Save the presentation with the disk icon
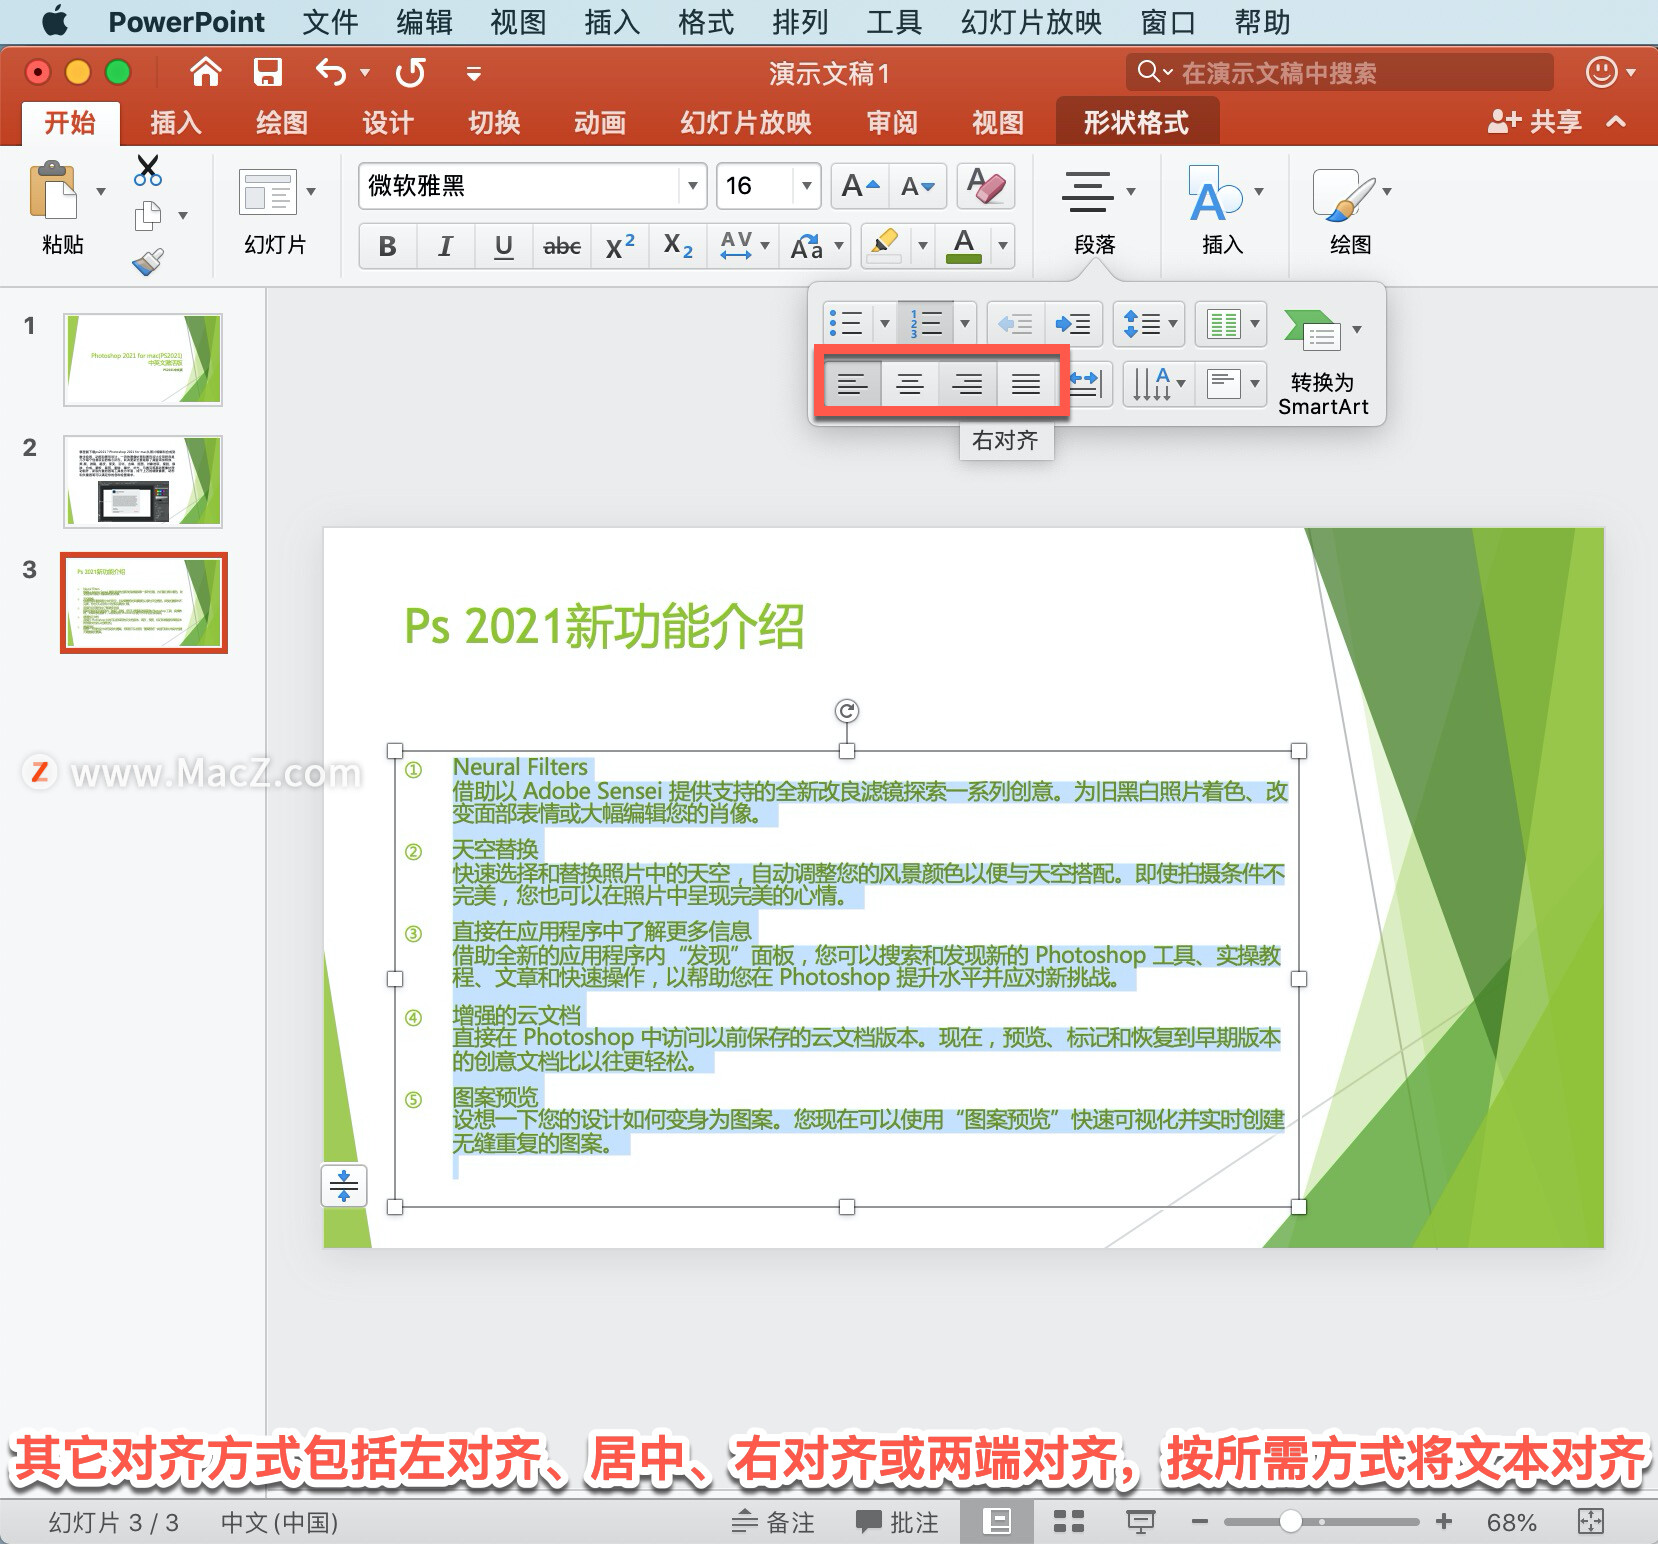This screenshot has height=1544, width=1658. (x=267, y=72)
